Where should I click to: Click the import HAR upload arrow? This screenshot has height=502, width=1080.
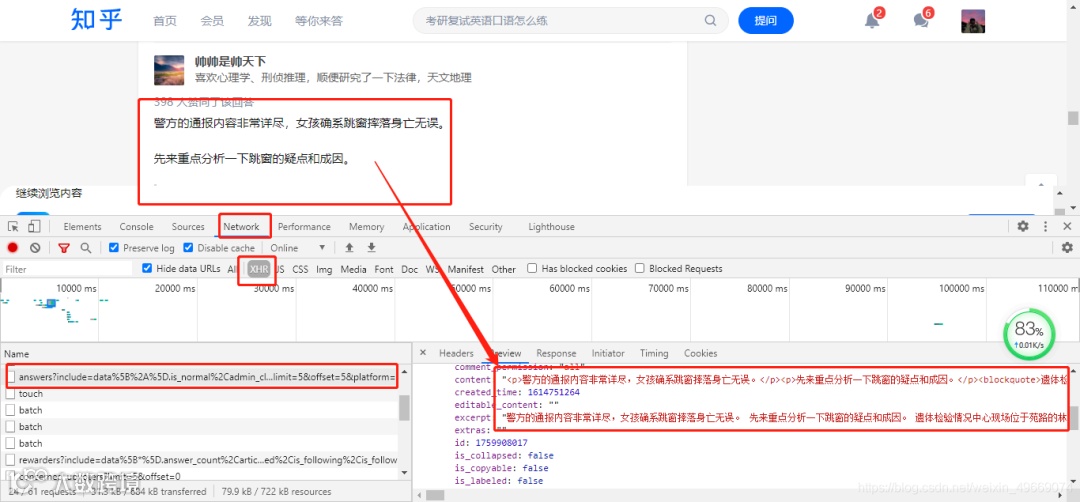pos(349,248)
